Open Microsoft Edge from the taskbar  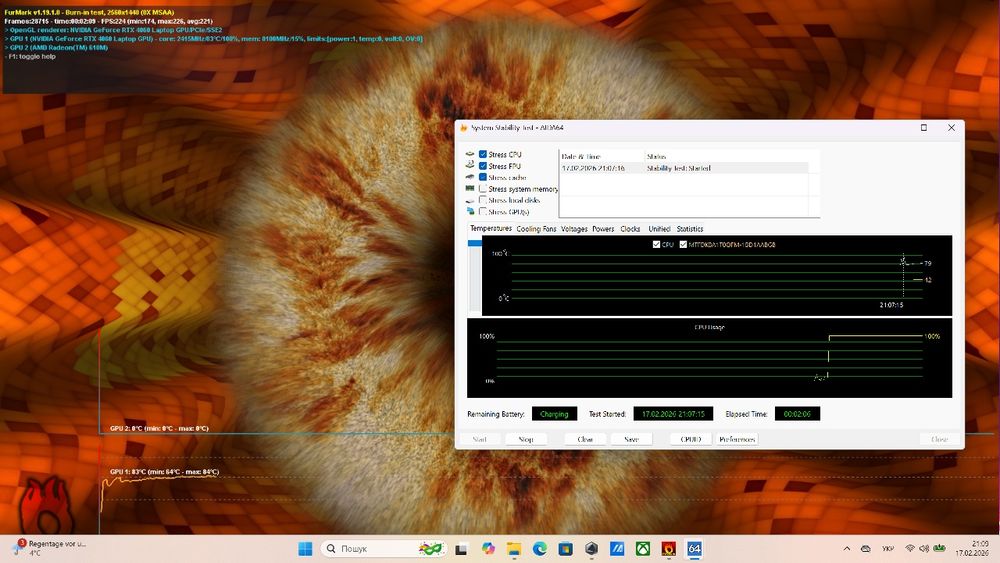click(x=540, y=549)
